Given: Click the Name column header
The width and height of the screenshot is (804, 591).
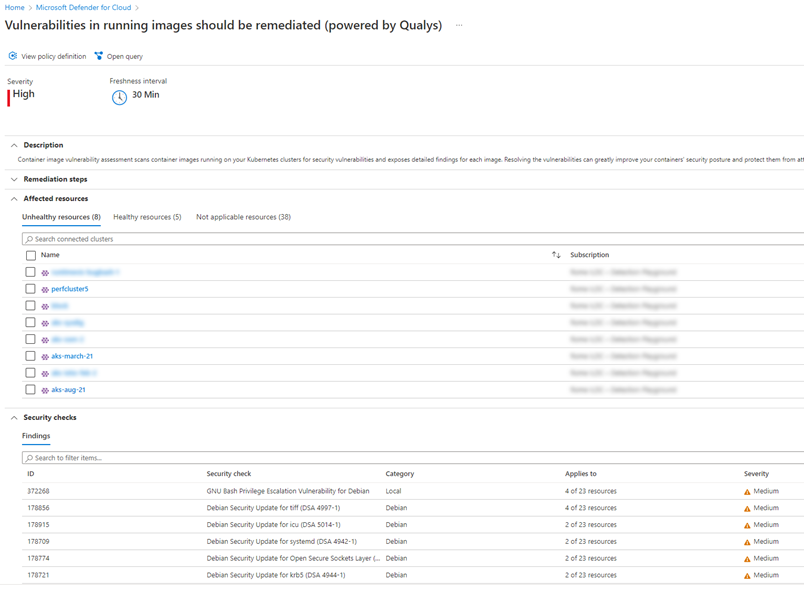Looking at the screenshot, I should click(50, 255).
